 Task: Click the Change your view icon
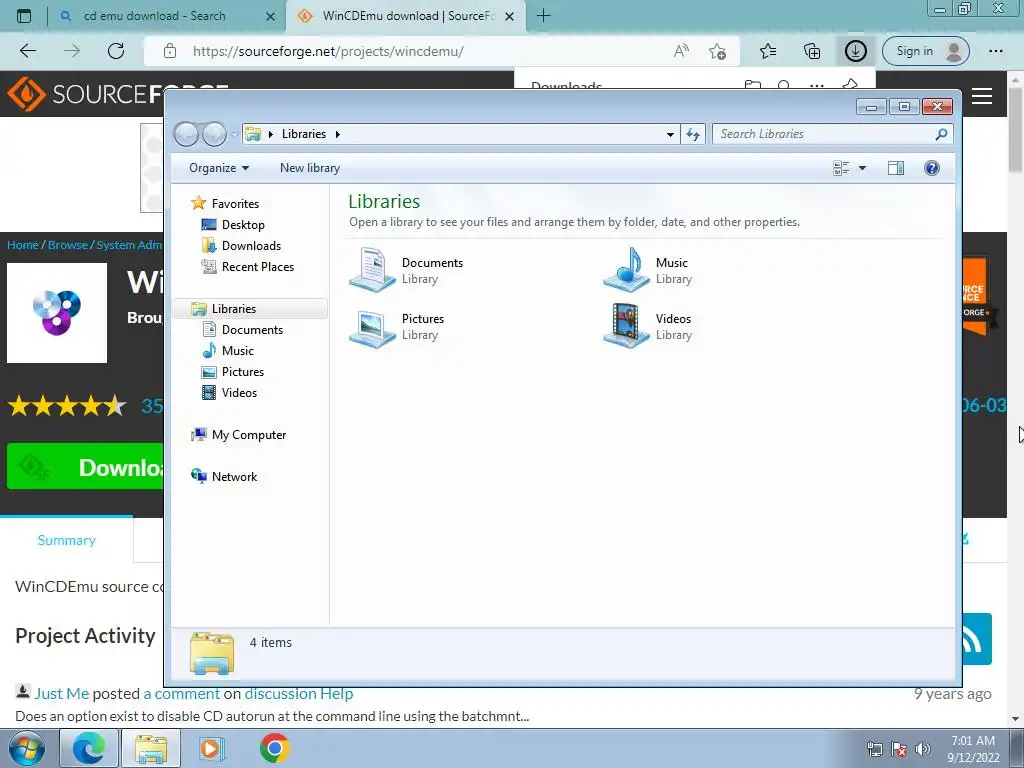point(841,168)
